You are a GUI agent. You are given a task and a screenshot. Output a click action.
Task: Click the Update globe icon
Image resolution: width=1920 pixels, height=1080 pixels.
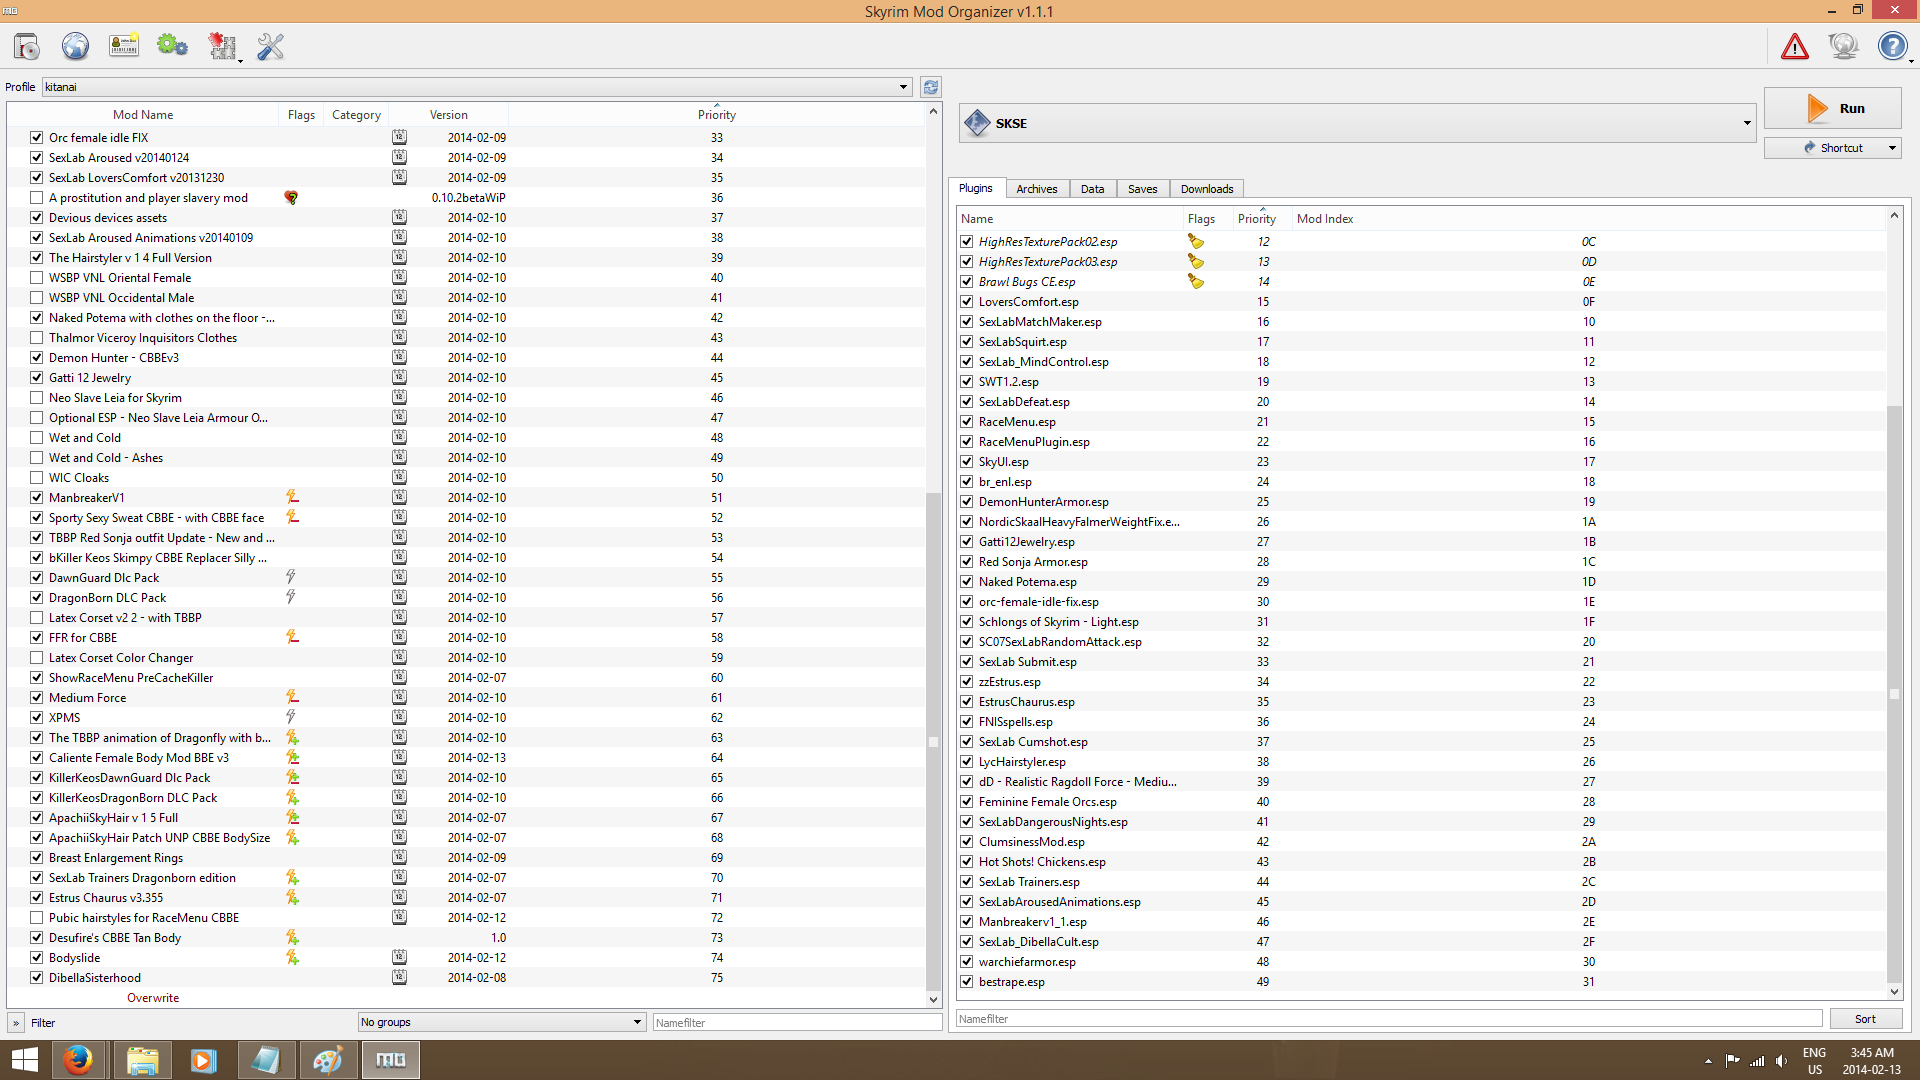[1843, 46]
